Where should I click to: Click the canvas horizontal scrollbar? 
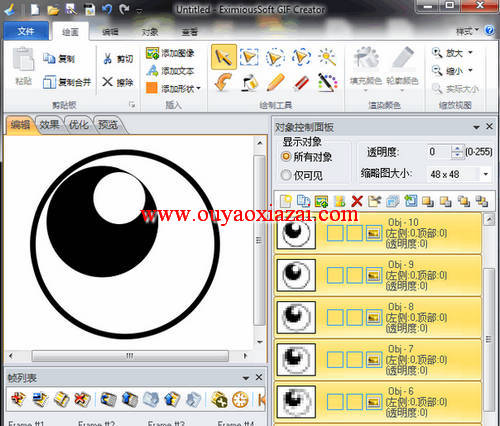130,356
